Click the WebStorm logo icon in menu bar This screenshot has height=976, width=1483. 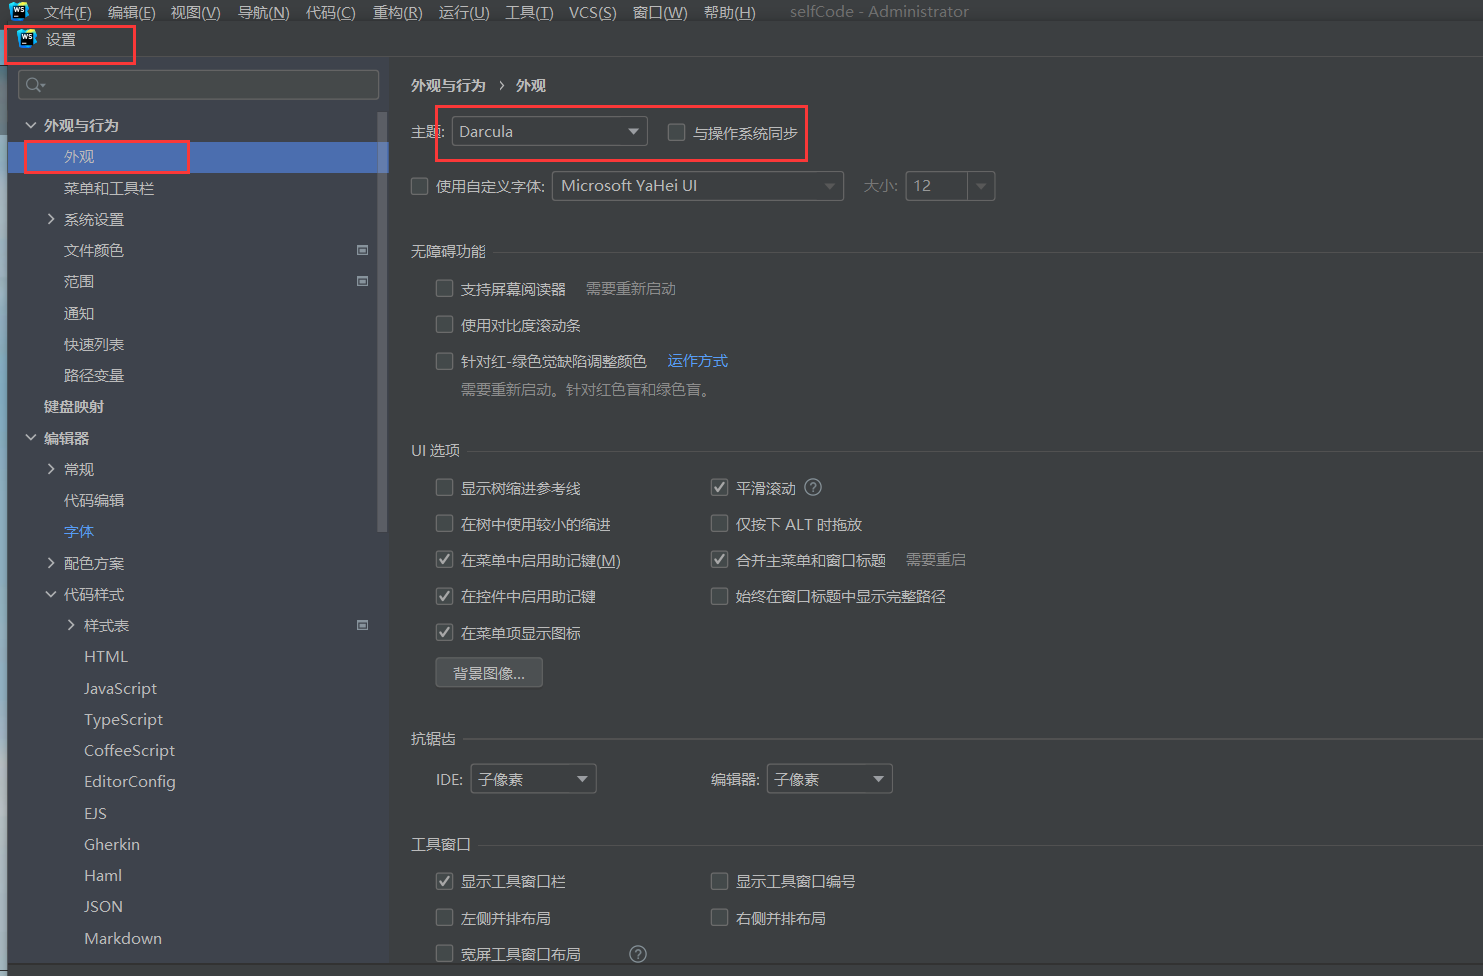coord(19,11)
